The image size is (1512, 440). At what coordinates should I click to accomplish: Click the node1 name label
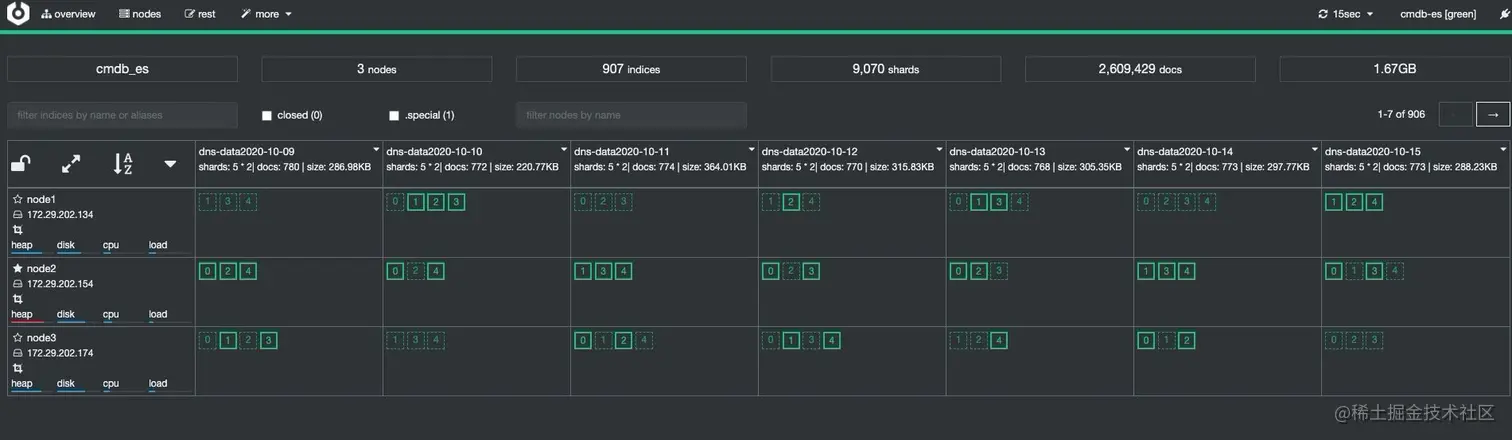click(x=41, y=199)
